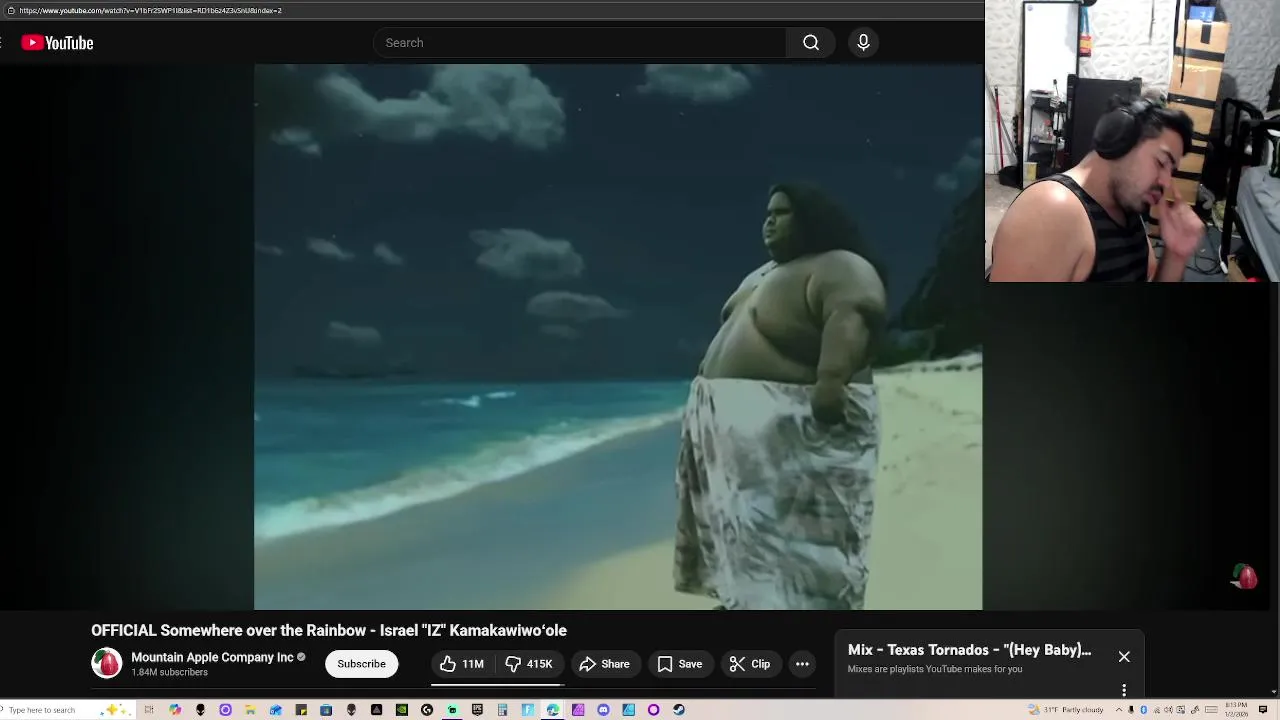Subscribe to Mountain Apple Company Inc
1280x720 pixels.
[361, 664]
